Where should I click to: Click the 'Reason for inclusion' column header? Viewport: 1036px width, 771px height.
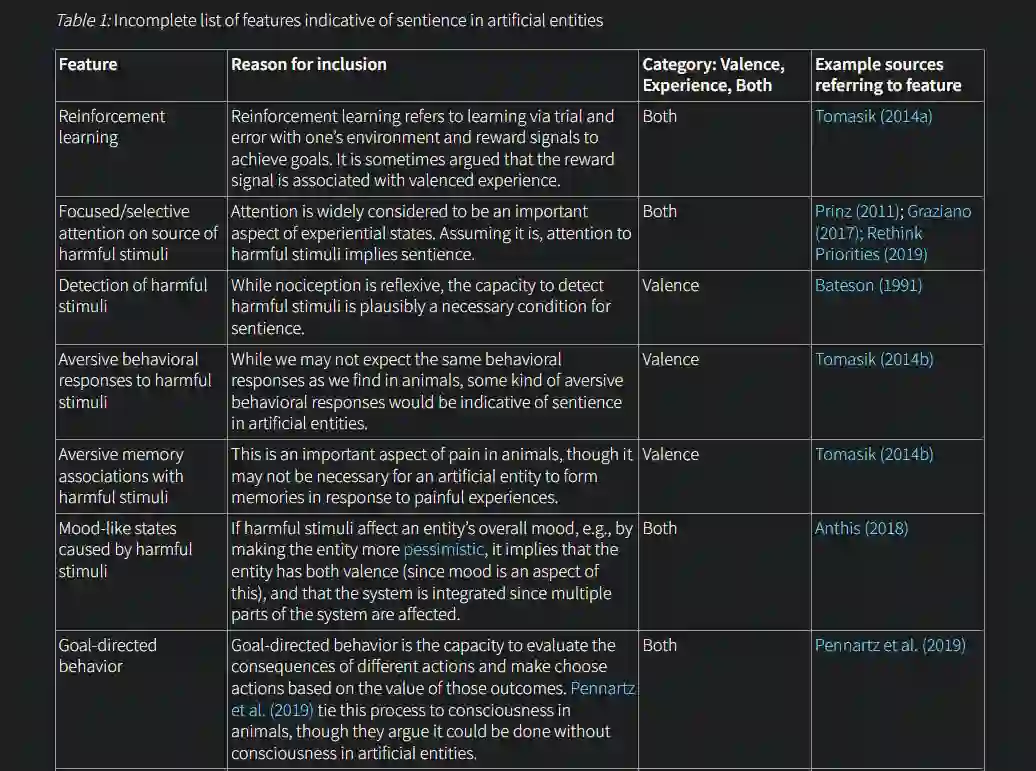(309, 65)
